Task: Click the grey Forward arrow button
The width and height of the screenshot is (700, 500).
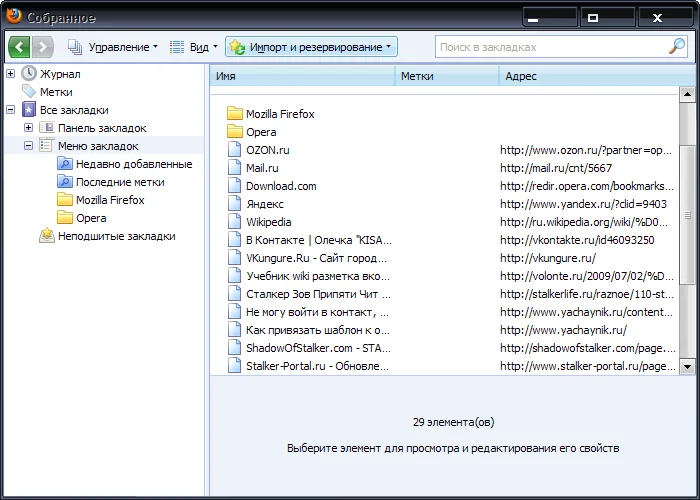Action: click(43, 47)
